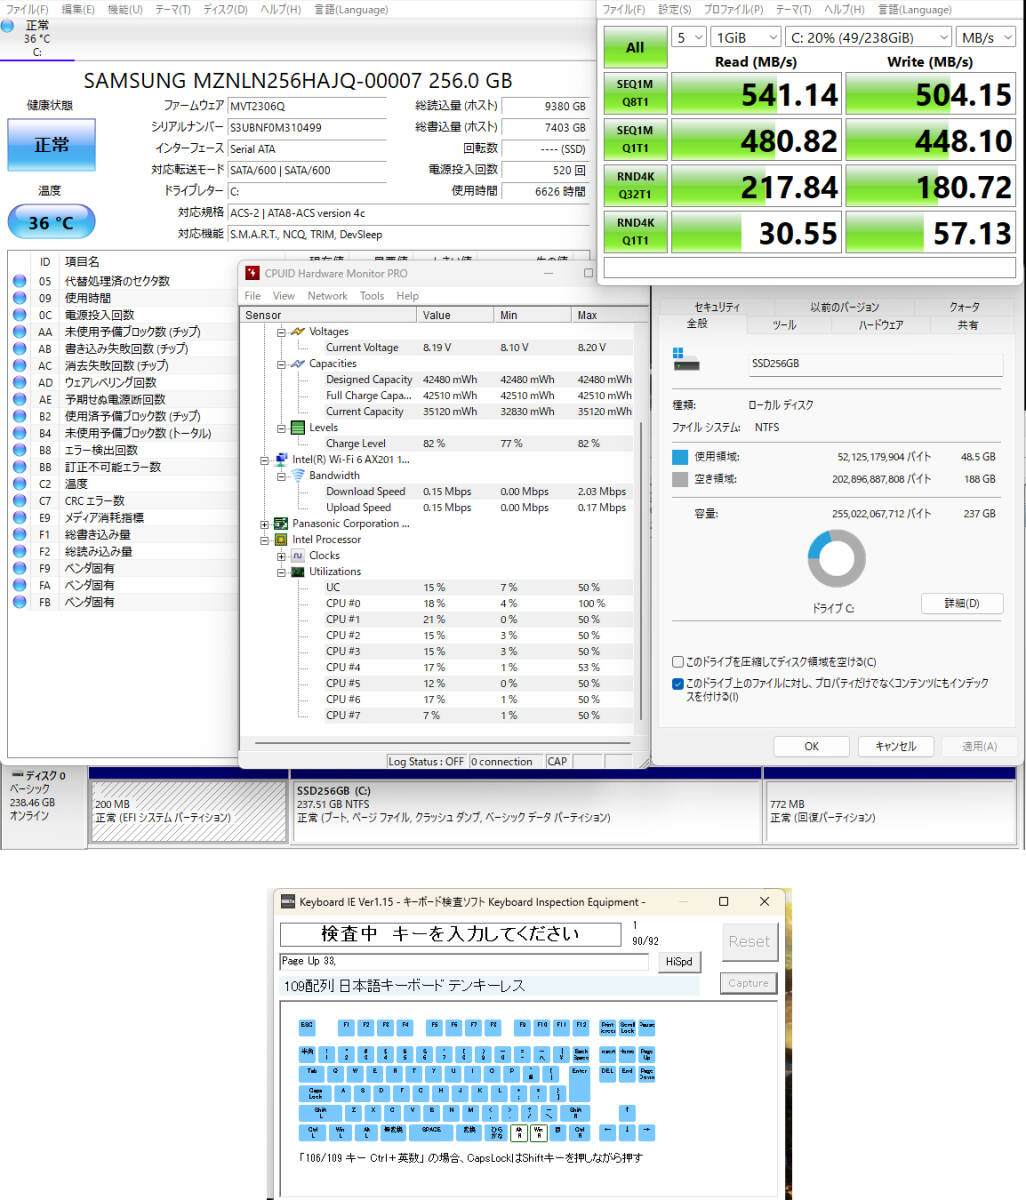Click the Clocks waveform icon
Screen dimensions: 1026x1200
pyautogui.click(x=297, y=555)
